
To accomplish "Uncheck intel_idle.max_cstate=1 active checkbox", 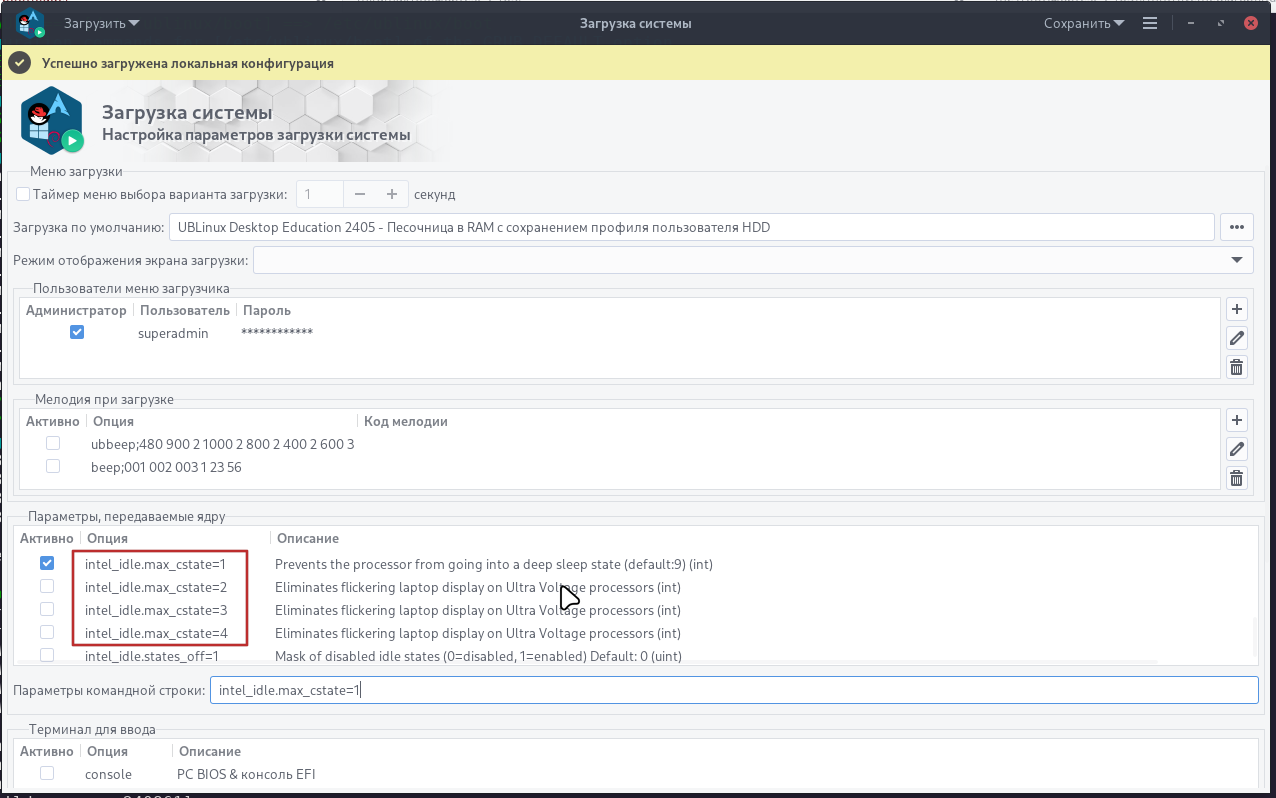I will [47, 563].
